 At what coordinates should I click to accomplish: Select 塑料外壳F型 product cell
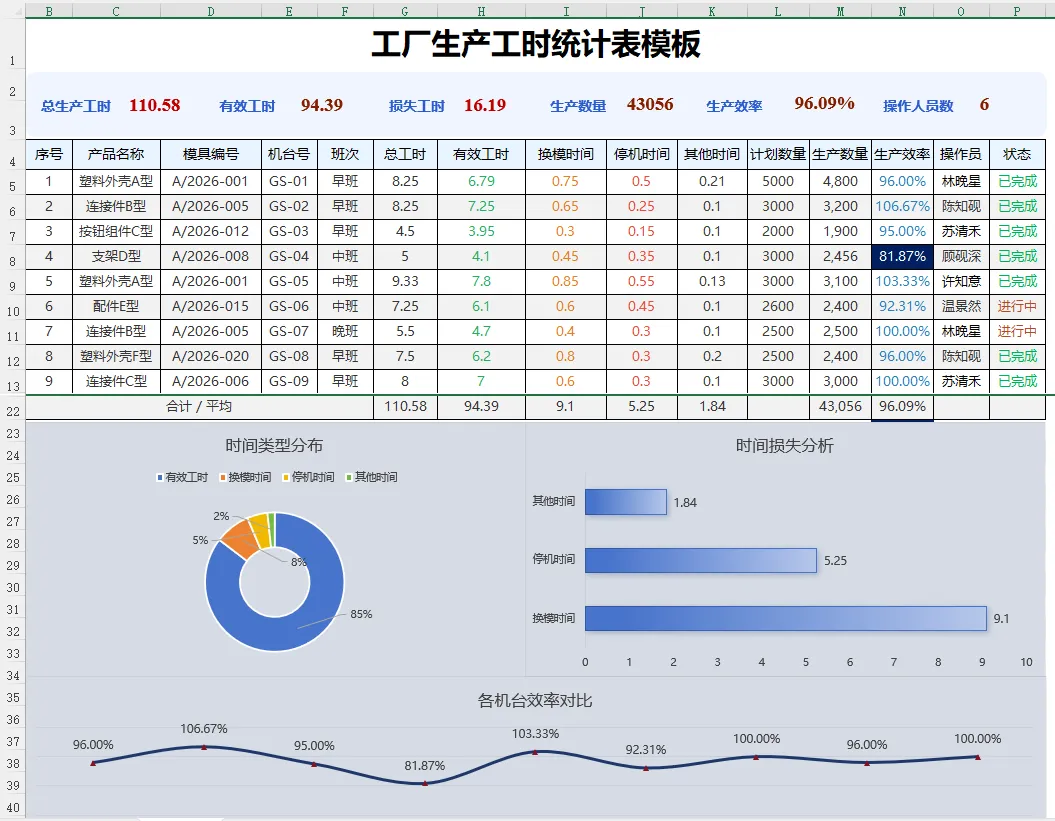coord(116,356)
